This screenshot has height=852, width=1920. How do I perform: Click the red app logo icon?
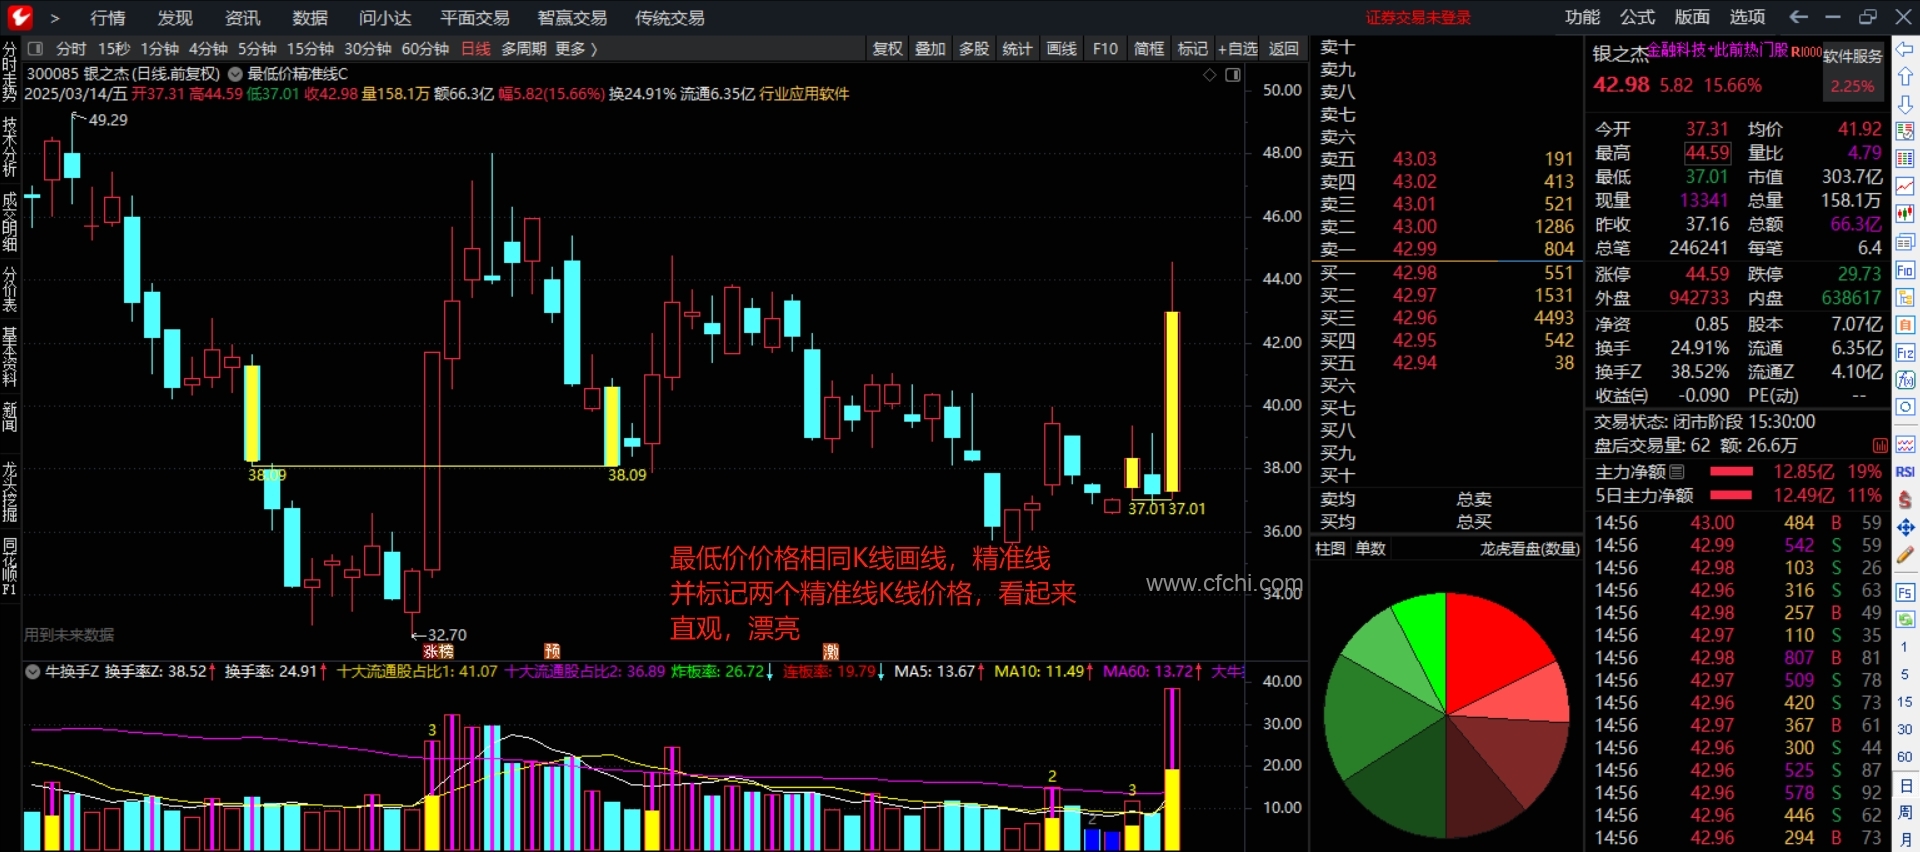20,17
